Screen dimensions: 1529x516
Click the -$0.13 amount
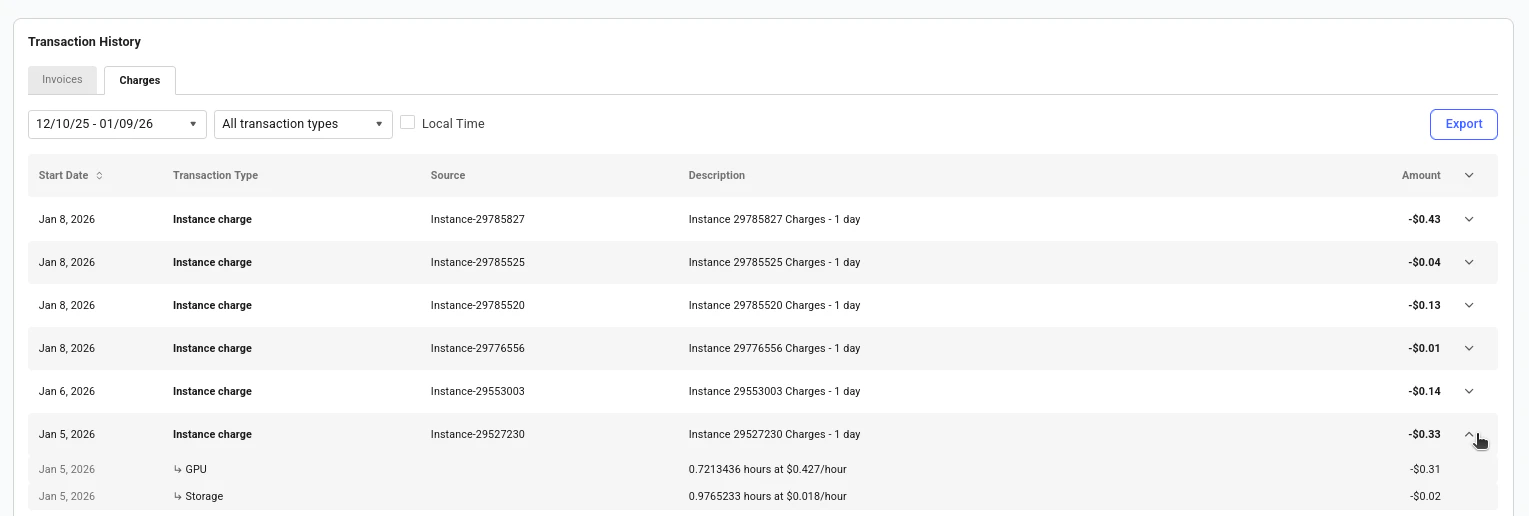(1424, 305)
